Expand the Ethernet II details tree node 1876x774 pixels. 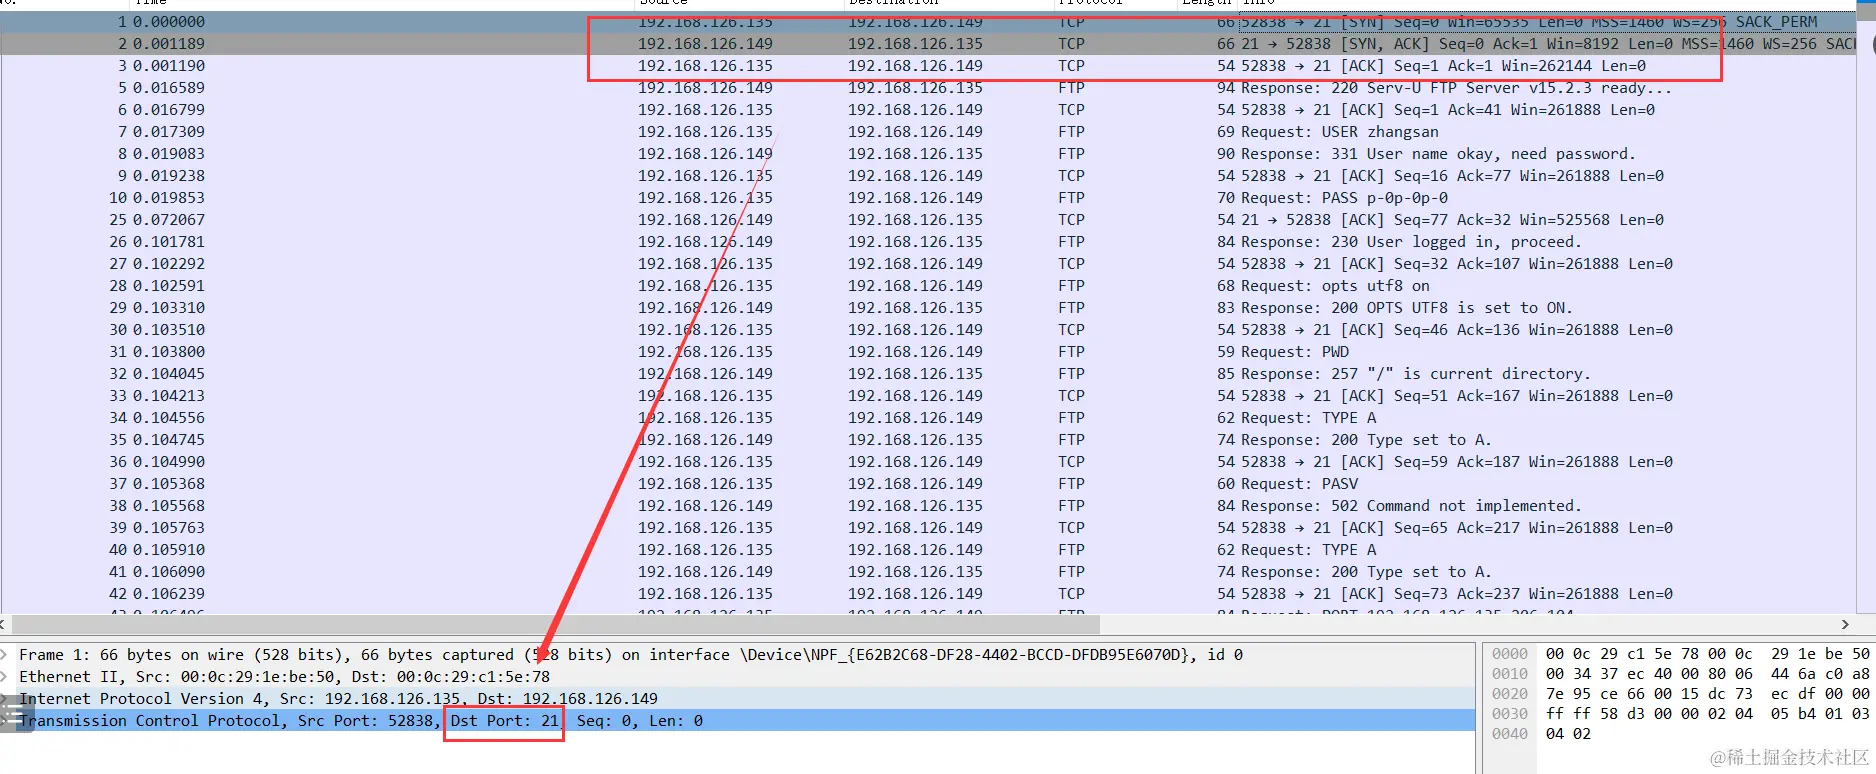click(x=6, y=677)
